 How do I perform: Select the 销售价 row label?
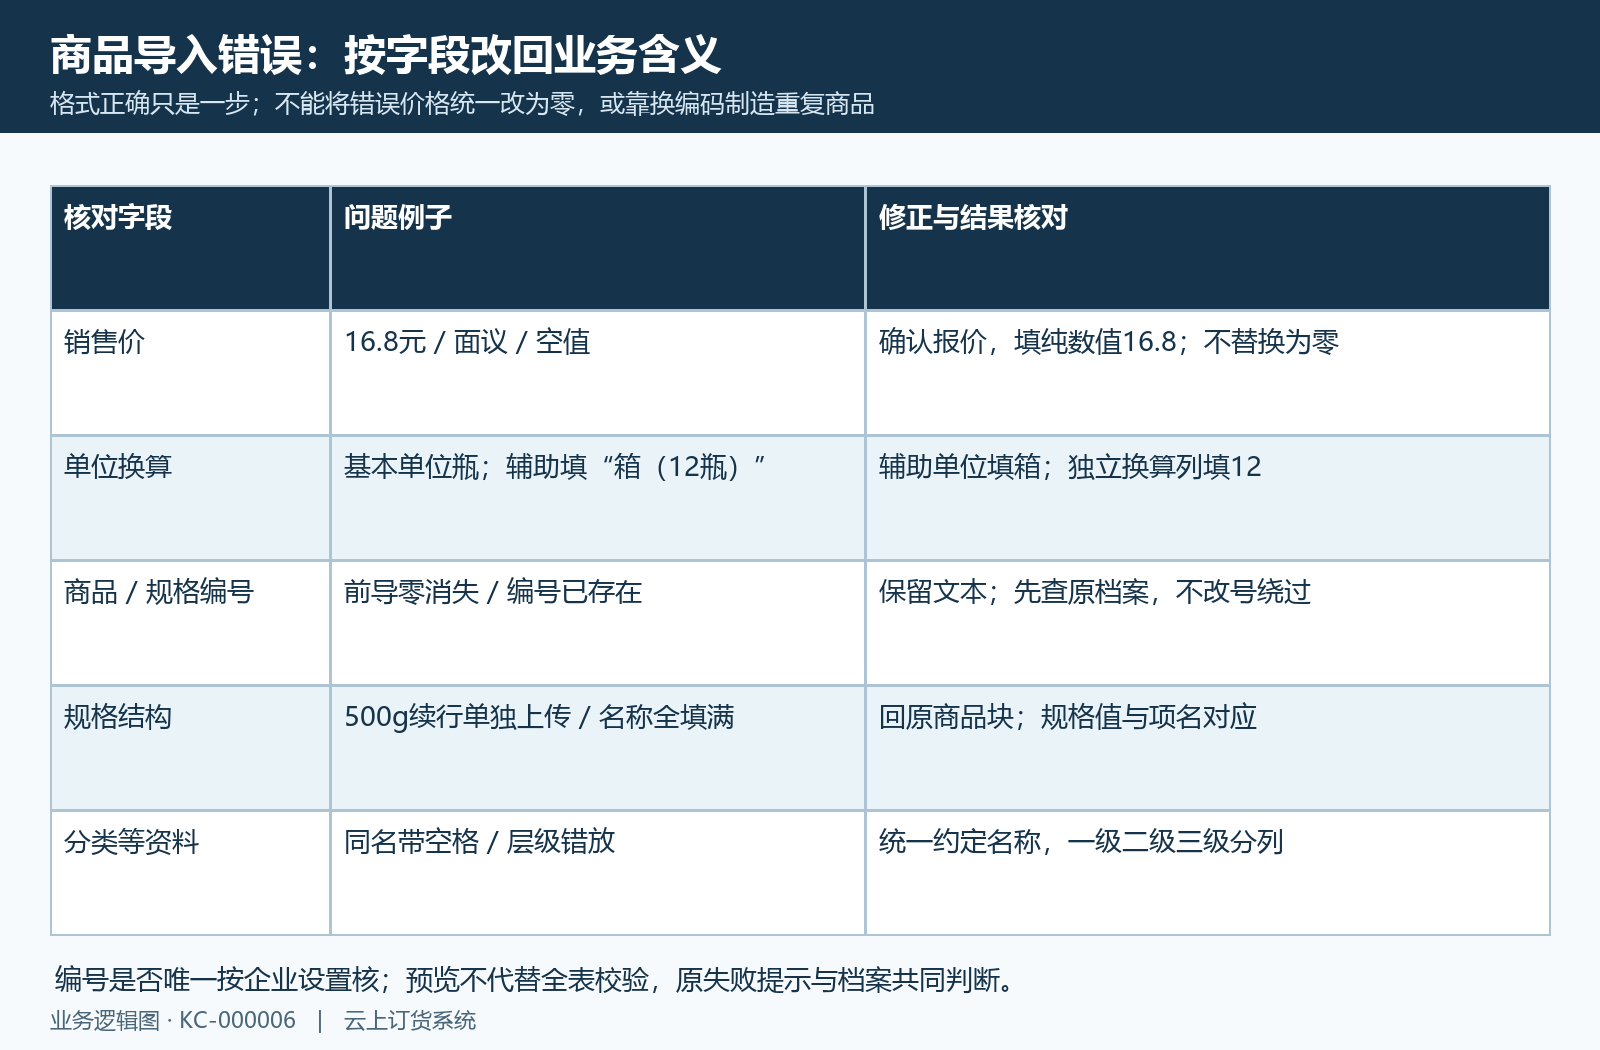click(190, 373)
